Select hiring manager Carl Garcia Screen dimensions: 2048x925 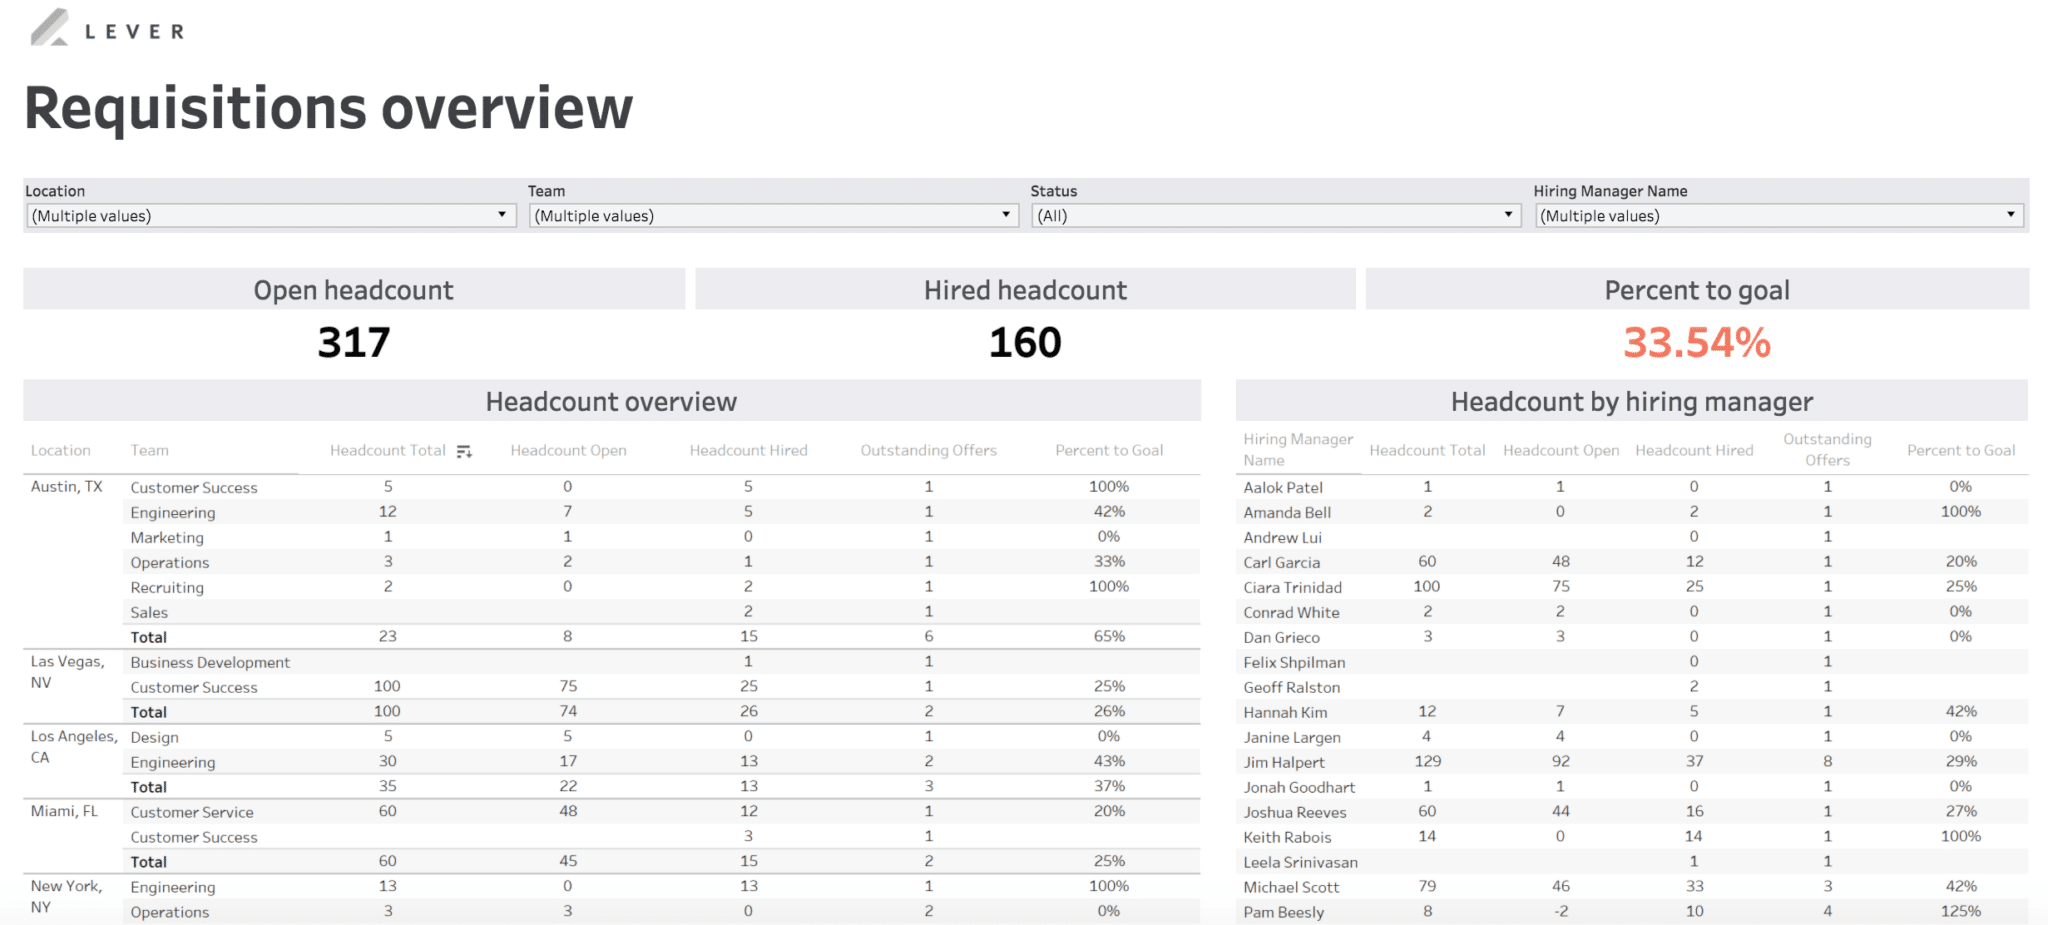click(1281, 562)
